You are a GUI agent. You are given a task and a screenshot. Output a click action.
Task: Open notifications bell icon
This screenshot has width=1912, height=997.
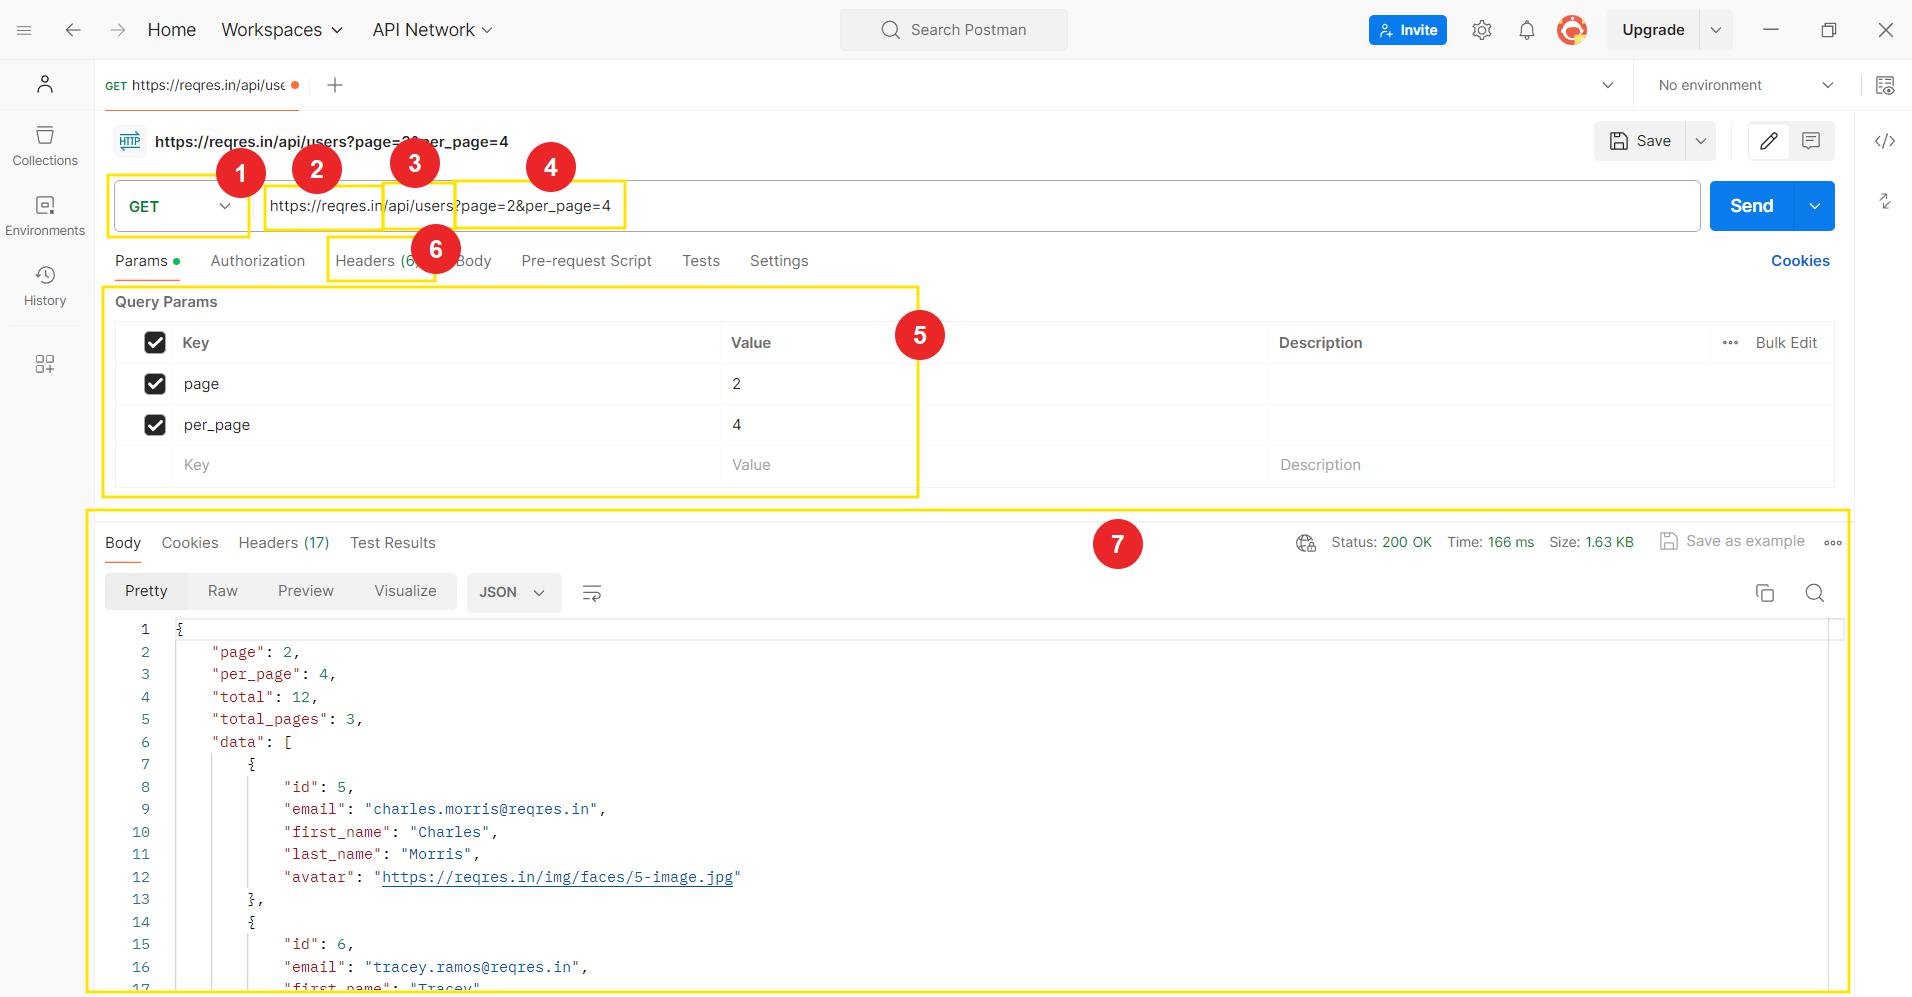[1526, 30]
